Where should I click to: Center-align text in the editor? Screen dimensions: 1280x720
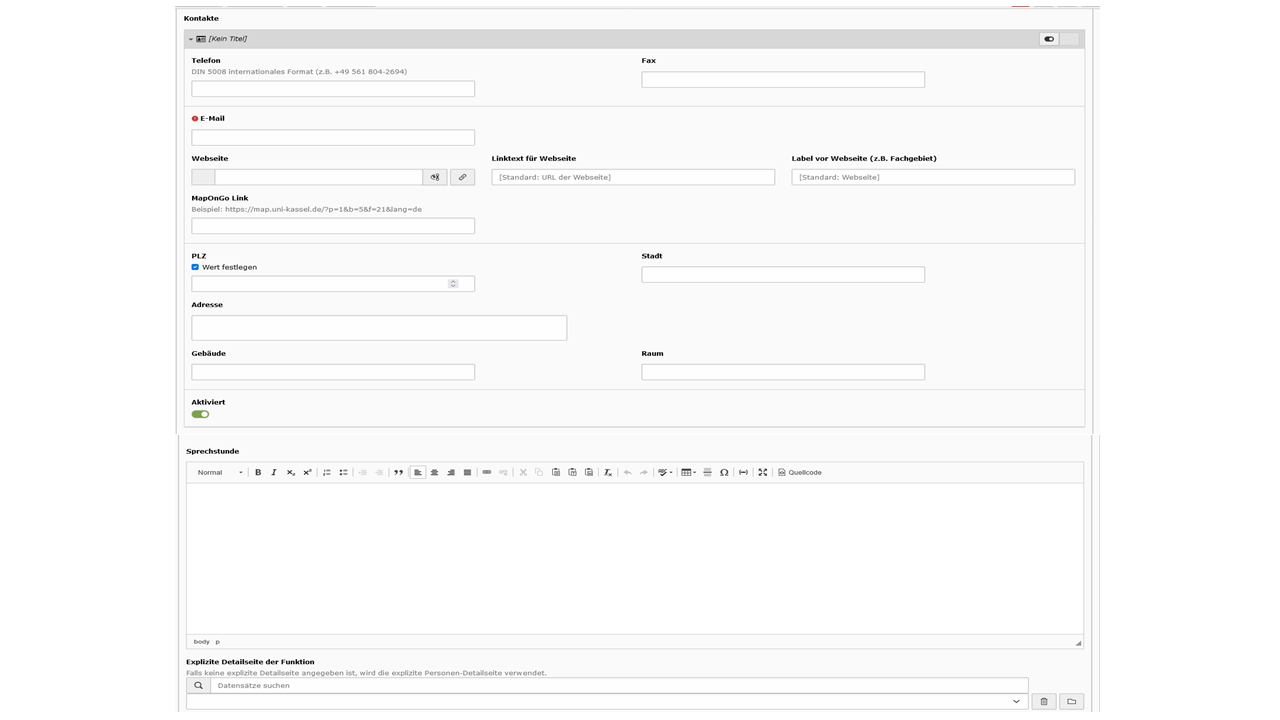click(434, 472)
